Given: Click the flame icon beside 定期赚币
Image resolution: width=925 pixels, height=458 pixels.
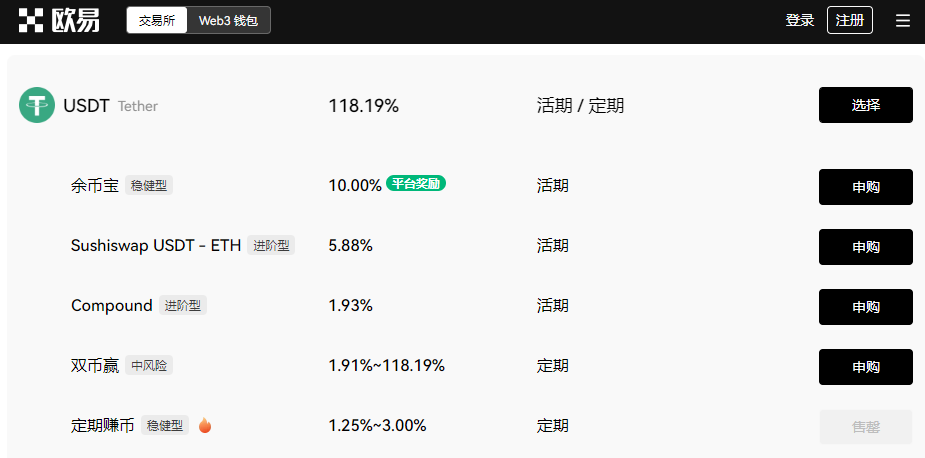Looking at the screenshot, I should pos(205,425).
